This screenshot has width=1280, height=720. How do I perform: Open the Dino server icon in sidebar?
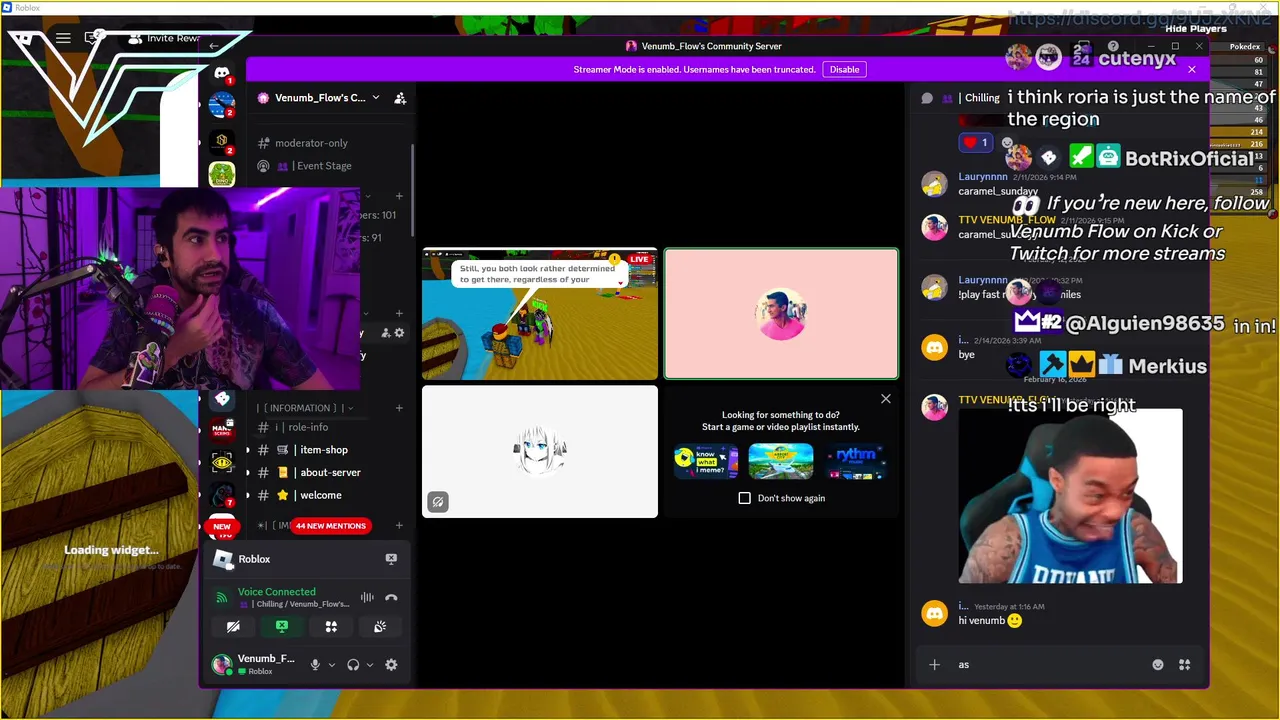222,174
